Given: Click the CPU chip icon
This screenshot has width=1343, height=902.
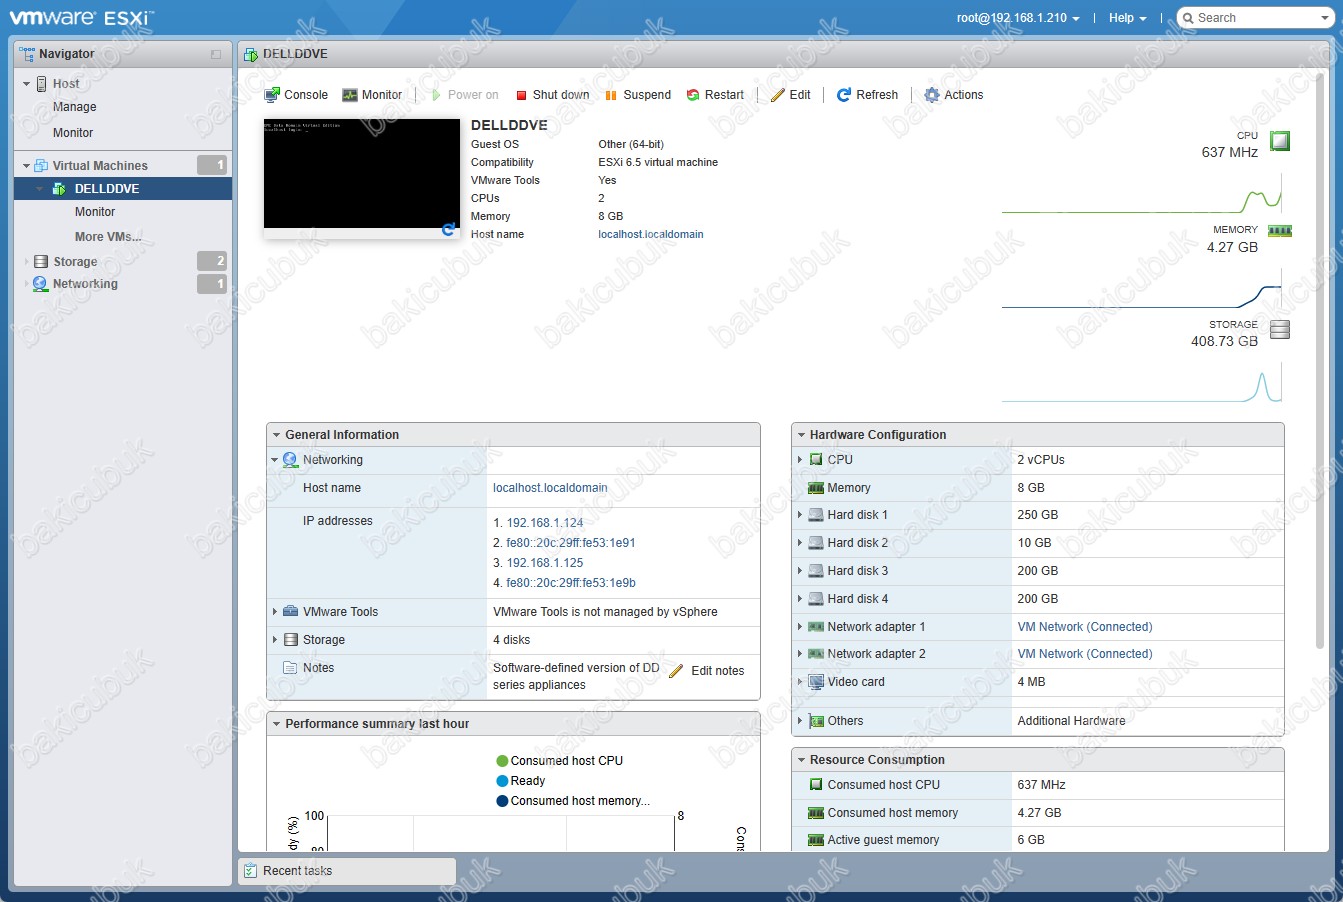Looking at the screenshot, I should pos(1280,140).
